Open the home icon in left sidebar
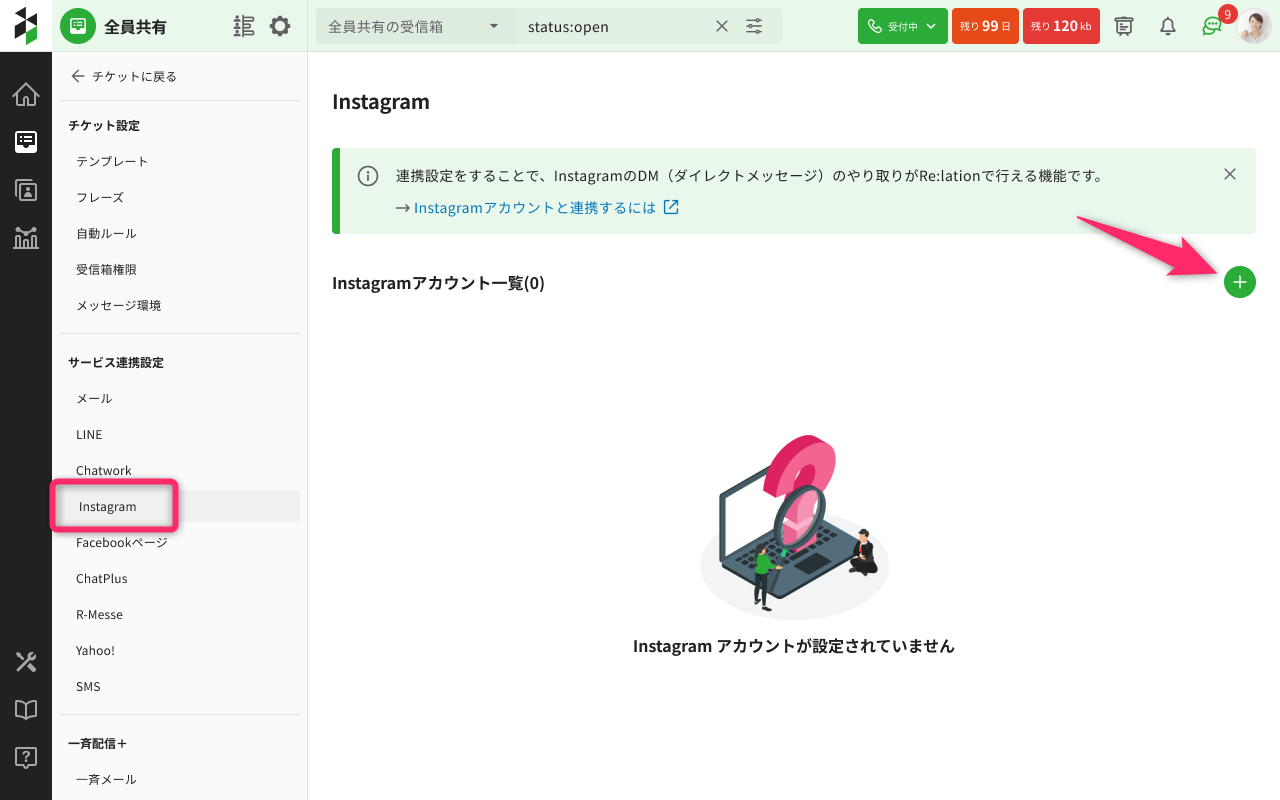The height and width of the screenshot is (800, 1280). 26,95
